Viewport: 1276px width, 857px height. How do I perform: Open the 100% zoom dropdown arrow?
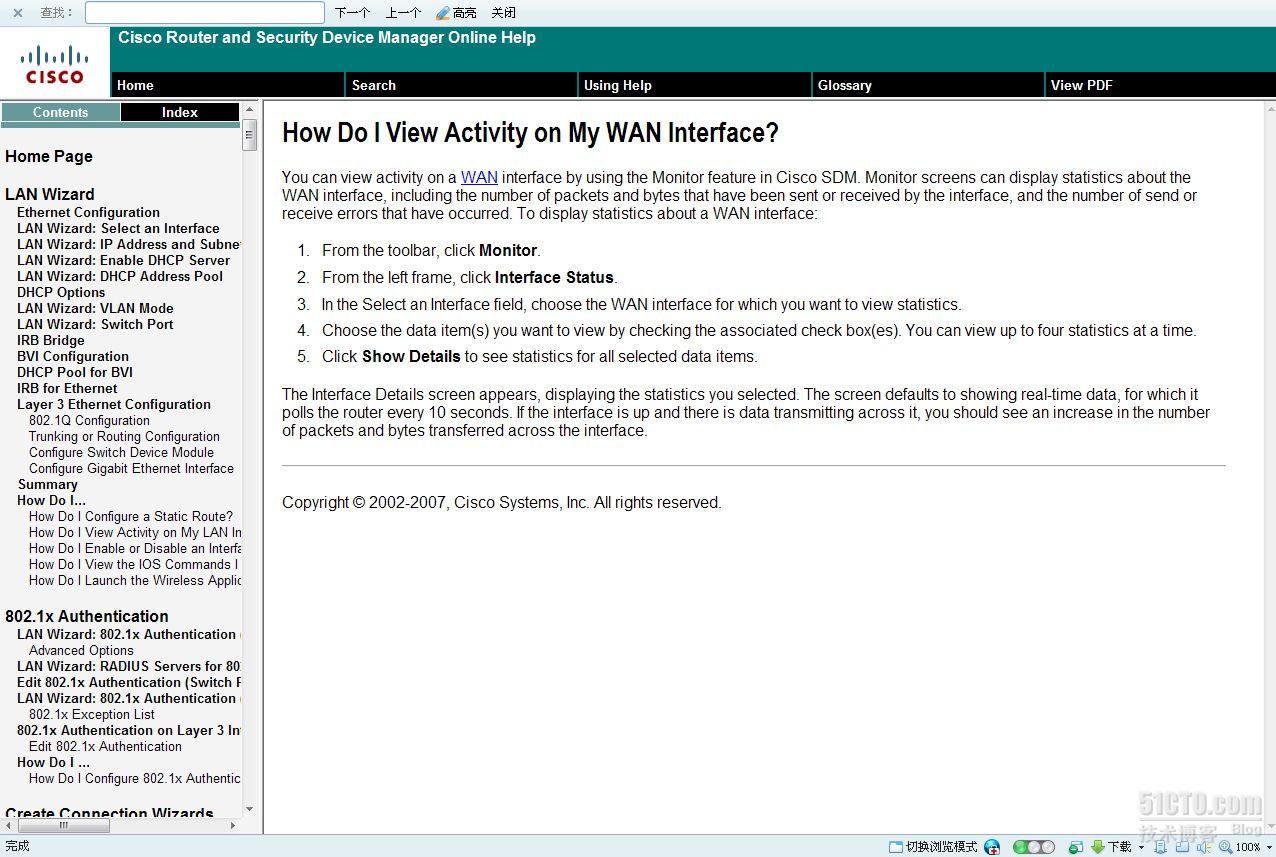[1268, 848]
